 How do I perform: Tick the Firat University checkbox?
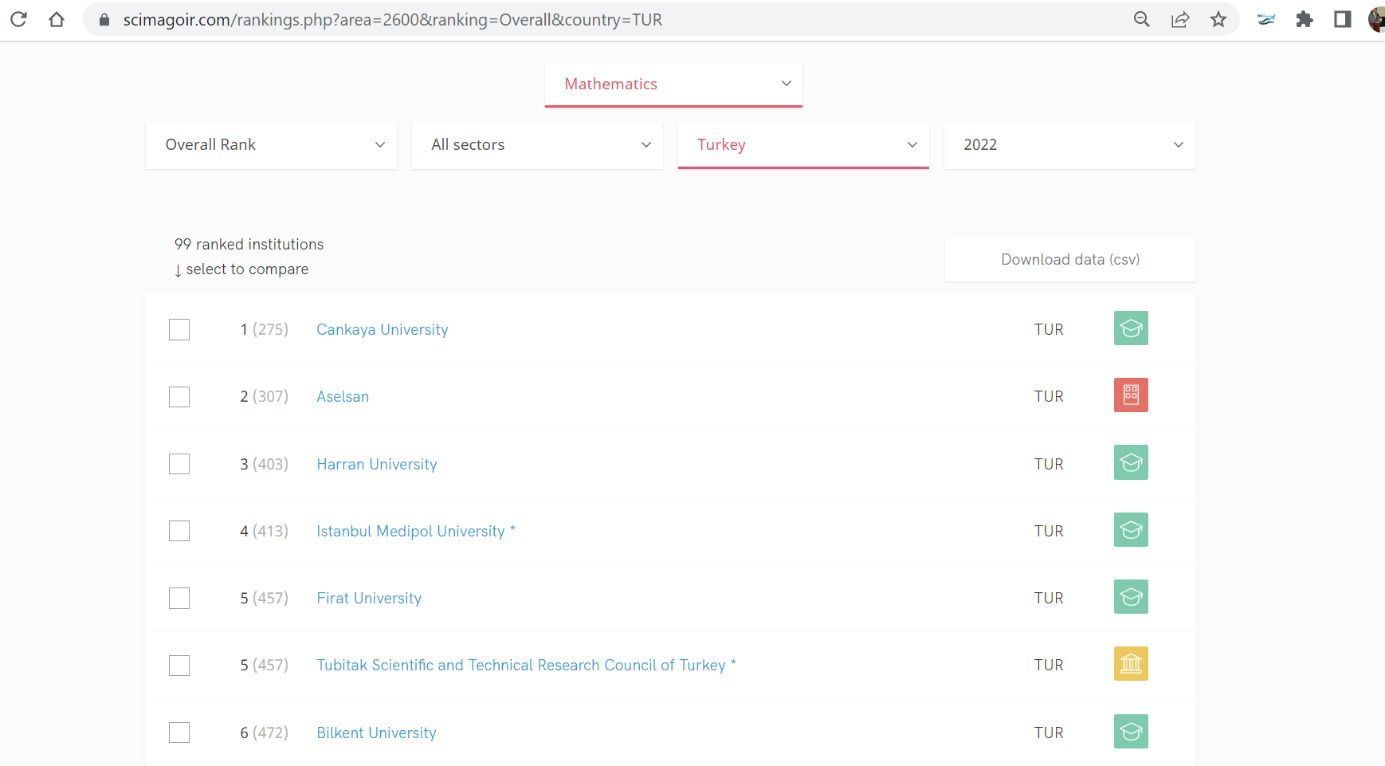179,597
